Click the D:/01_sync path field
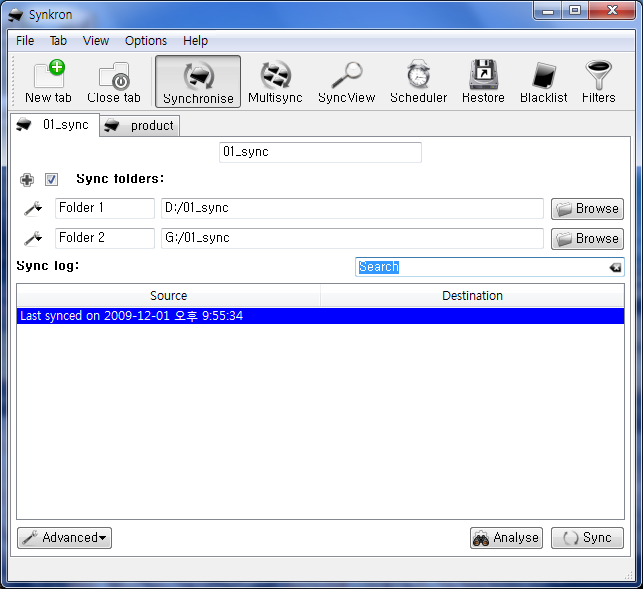 coord(352,208)
